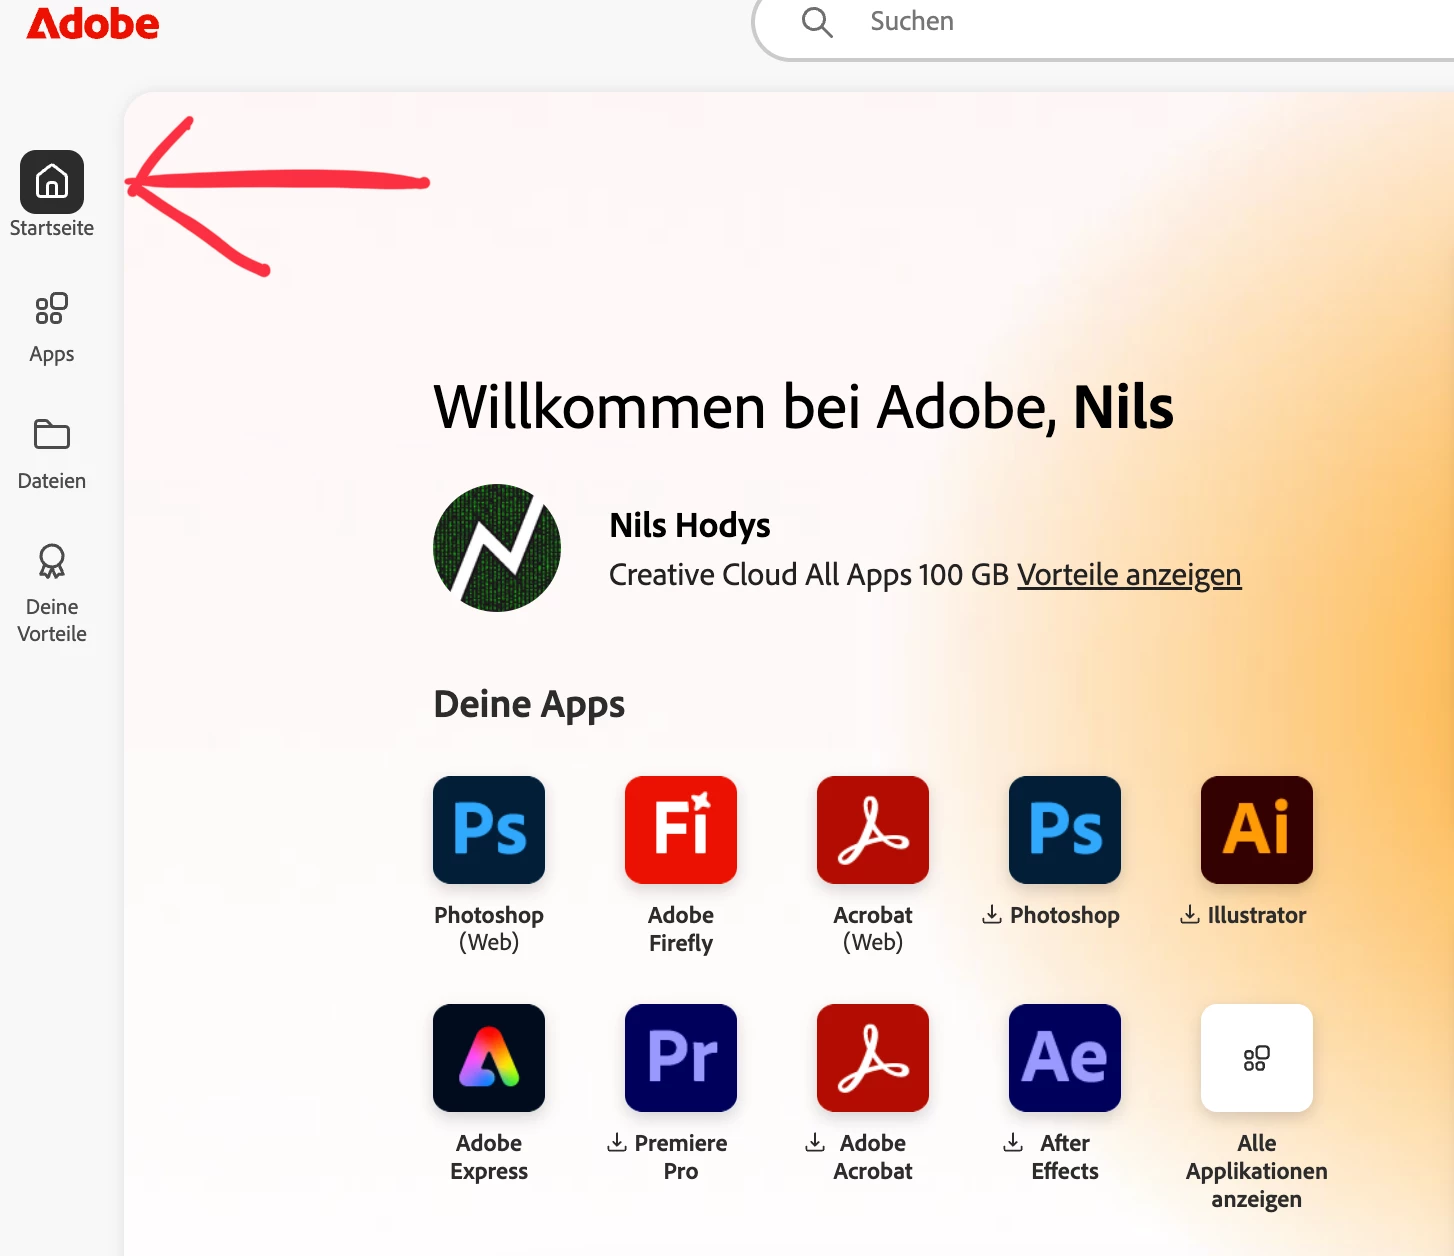This screenshot has height=1256, width=1454.
Task: Click the Acrobat (Web) text label
Action: pos(873,929)
